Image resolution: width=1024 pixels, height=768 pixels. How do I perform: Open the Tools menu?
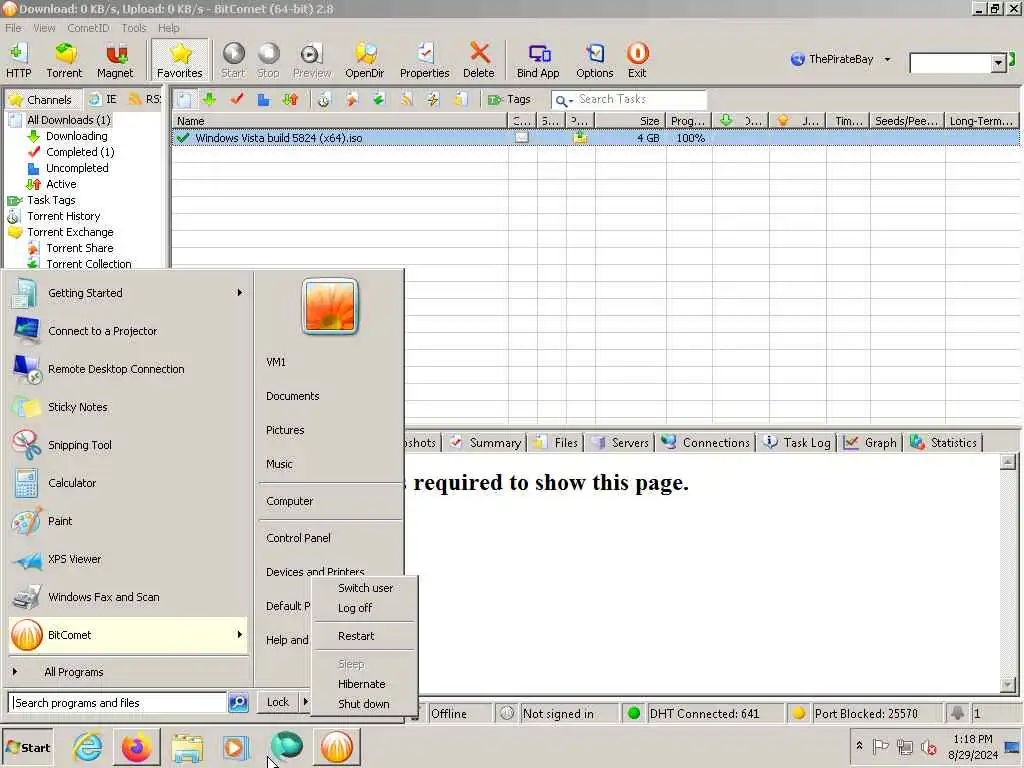(134, 28)
